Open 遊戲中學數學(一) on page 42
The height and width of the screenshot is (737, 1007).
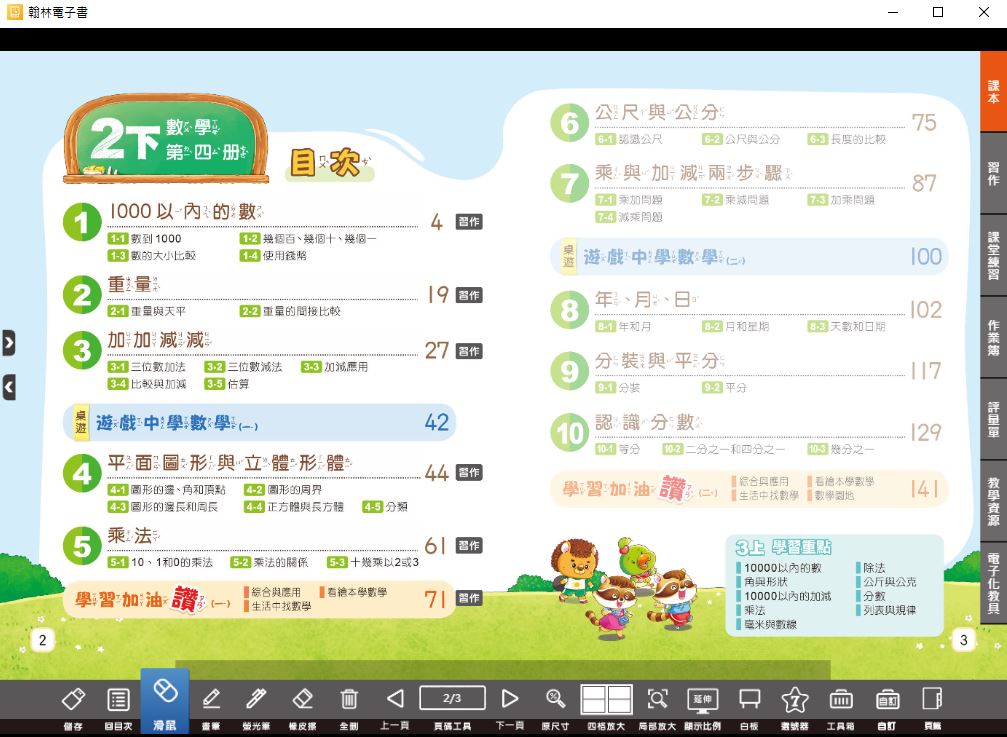pos(259,422)
